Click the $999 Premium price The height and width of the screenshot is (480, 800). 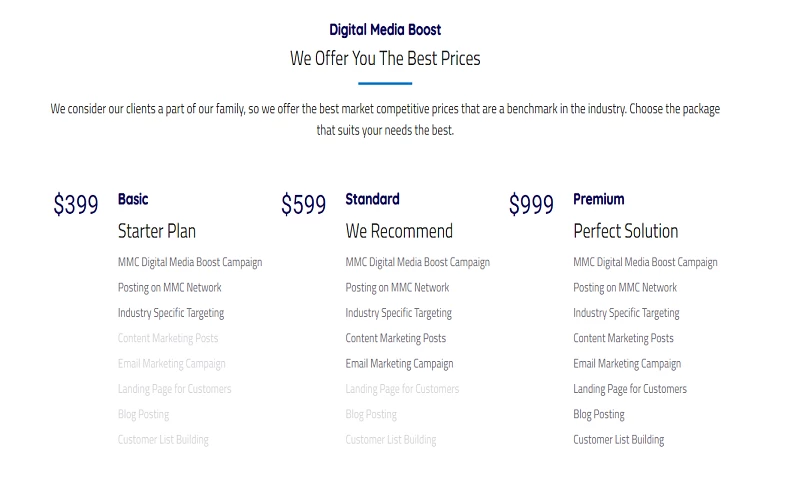531,205
